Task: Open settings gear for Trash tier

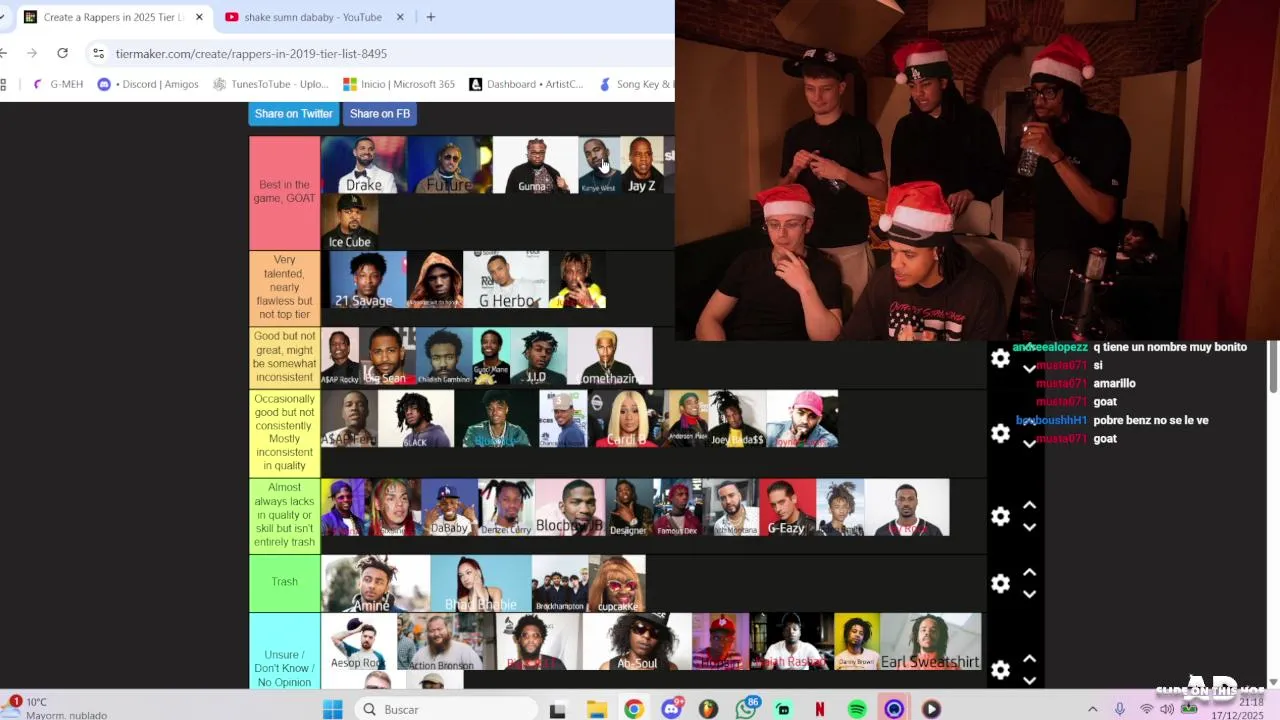Action: coord(1000,583)
